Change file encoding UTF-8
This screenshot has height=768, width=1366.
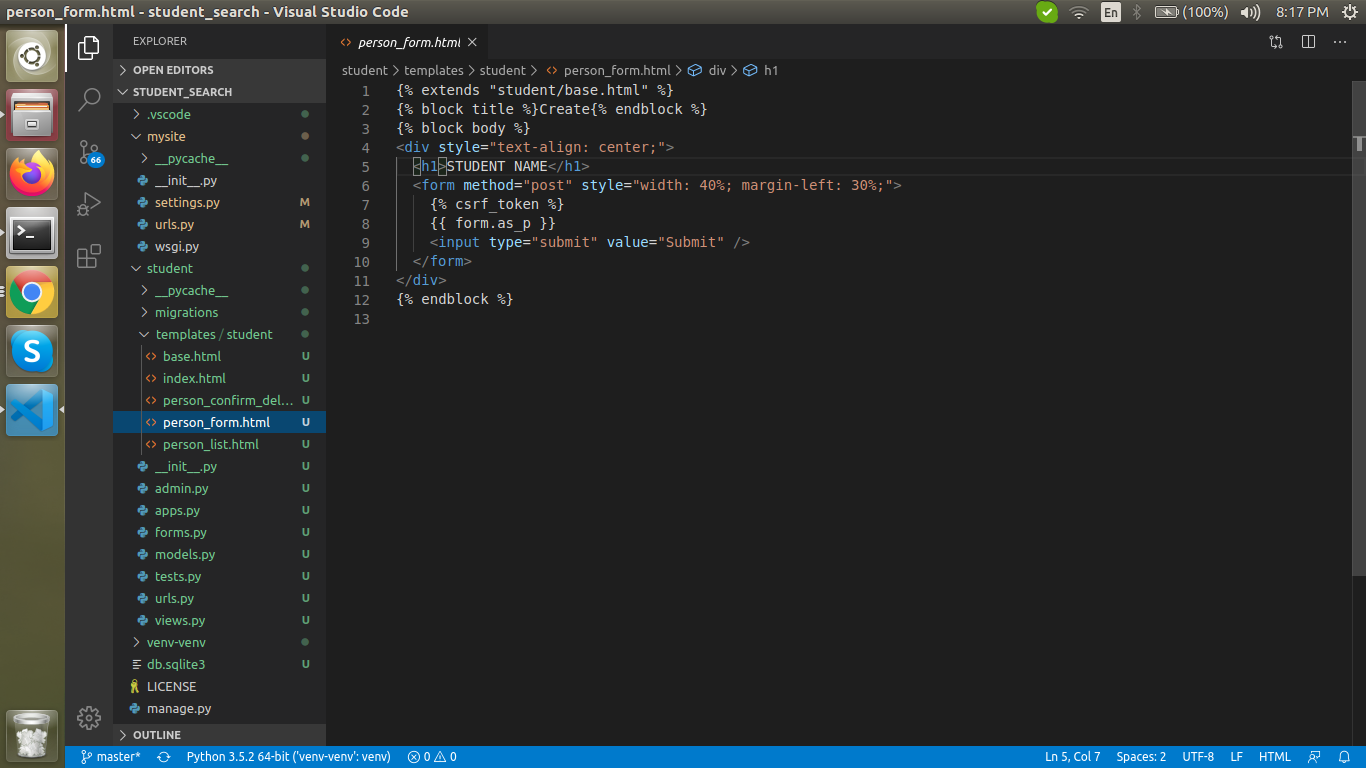[1198, 757]
